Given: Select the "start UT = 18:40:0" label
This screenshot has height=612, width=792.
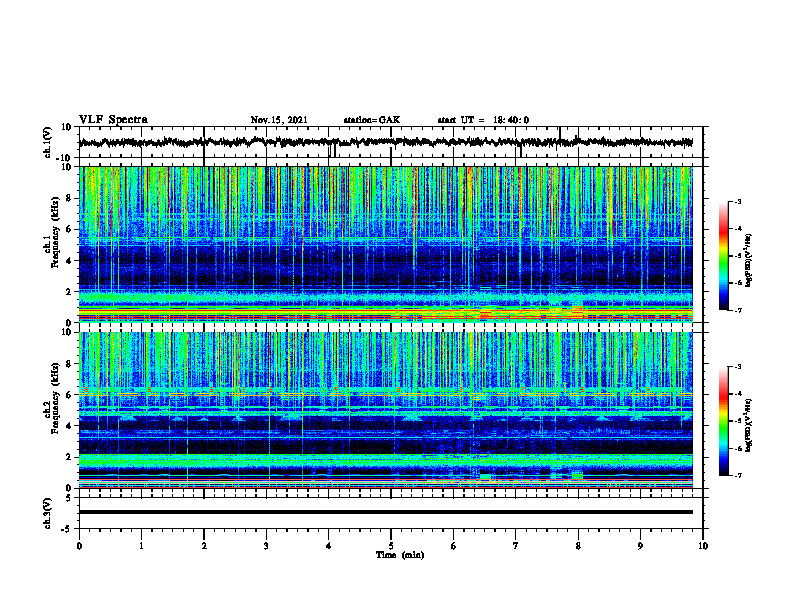Looking at the screenshot, I should click(x=483, y=120).
